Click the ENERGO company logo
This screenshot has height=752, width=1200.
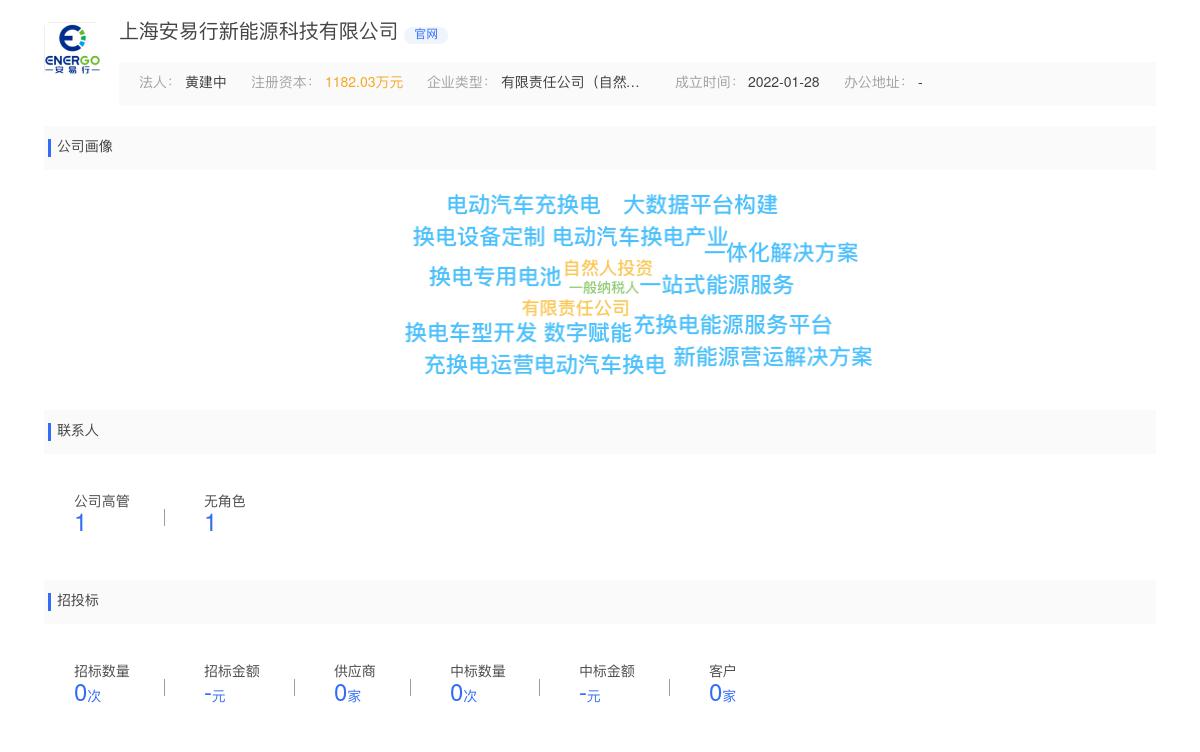71,46
